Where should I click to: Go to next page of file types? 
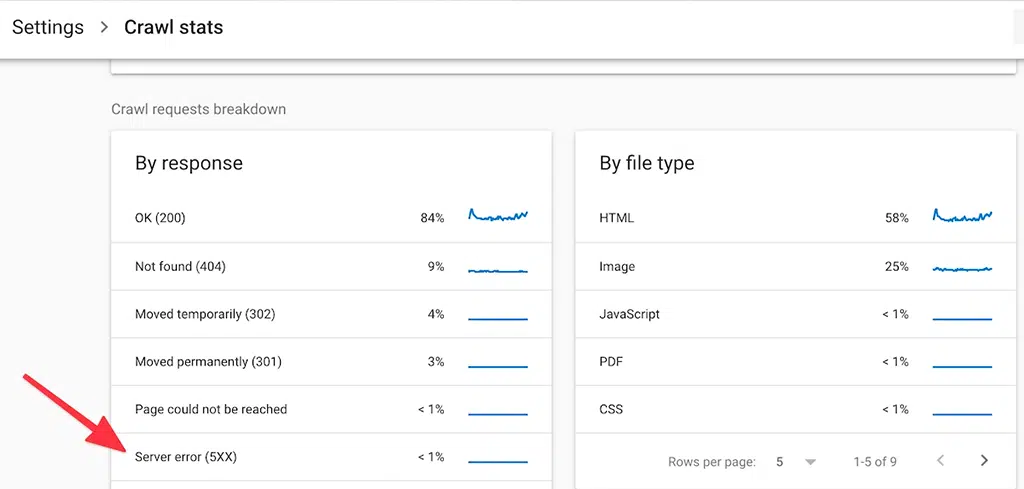[x=984, y=461]
